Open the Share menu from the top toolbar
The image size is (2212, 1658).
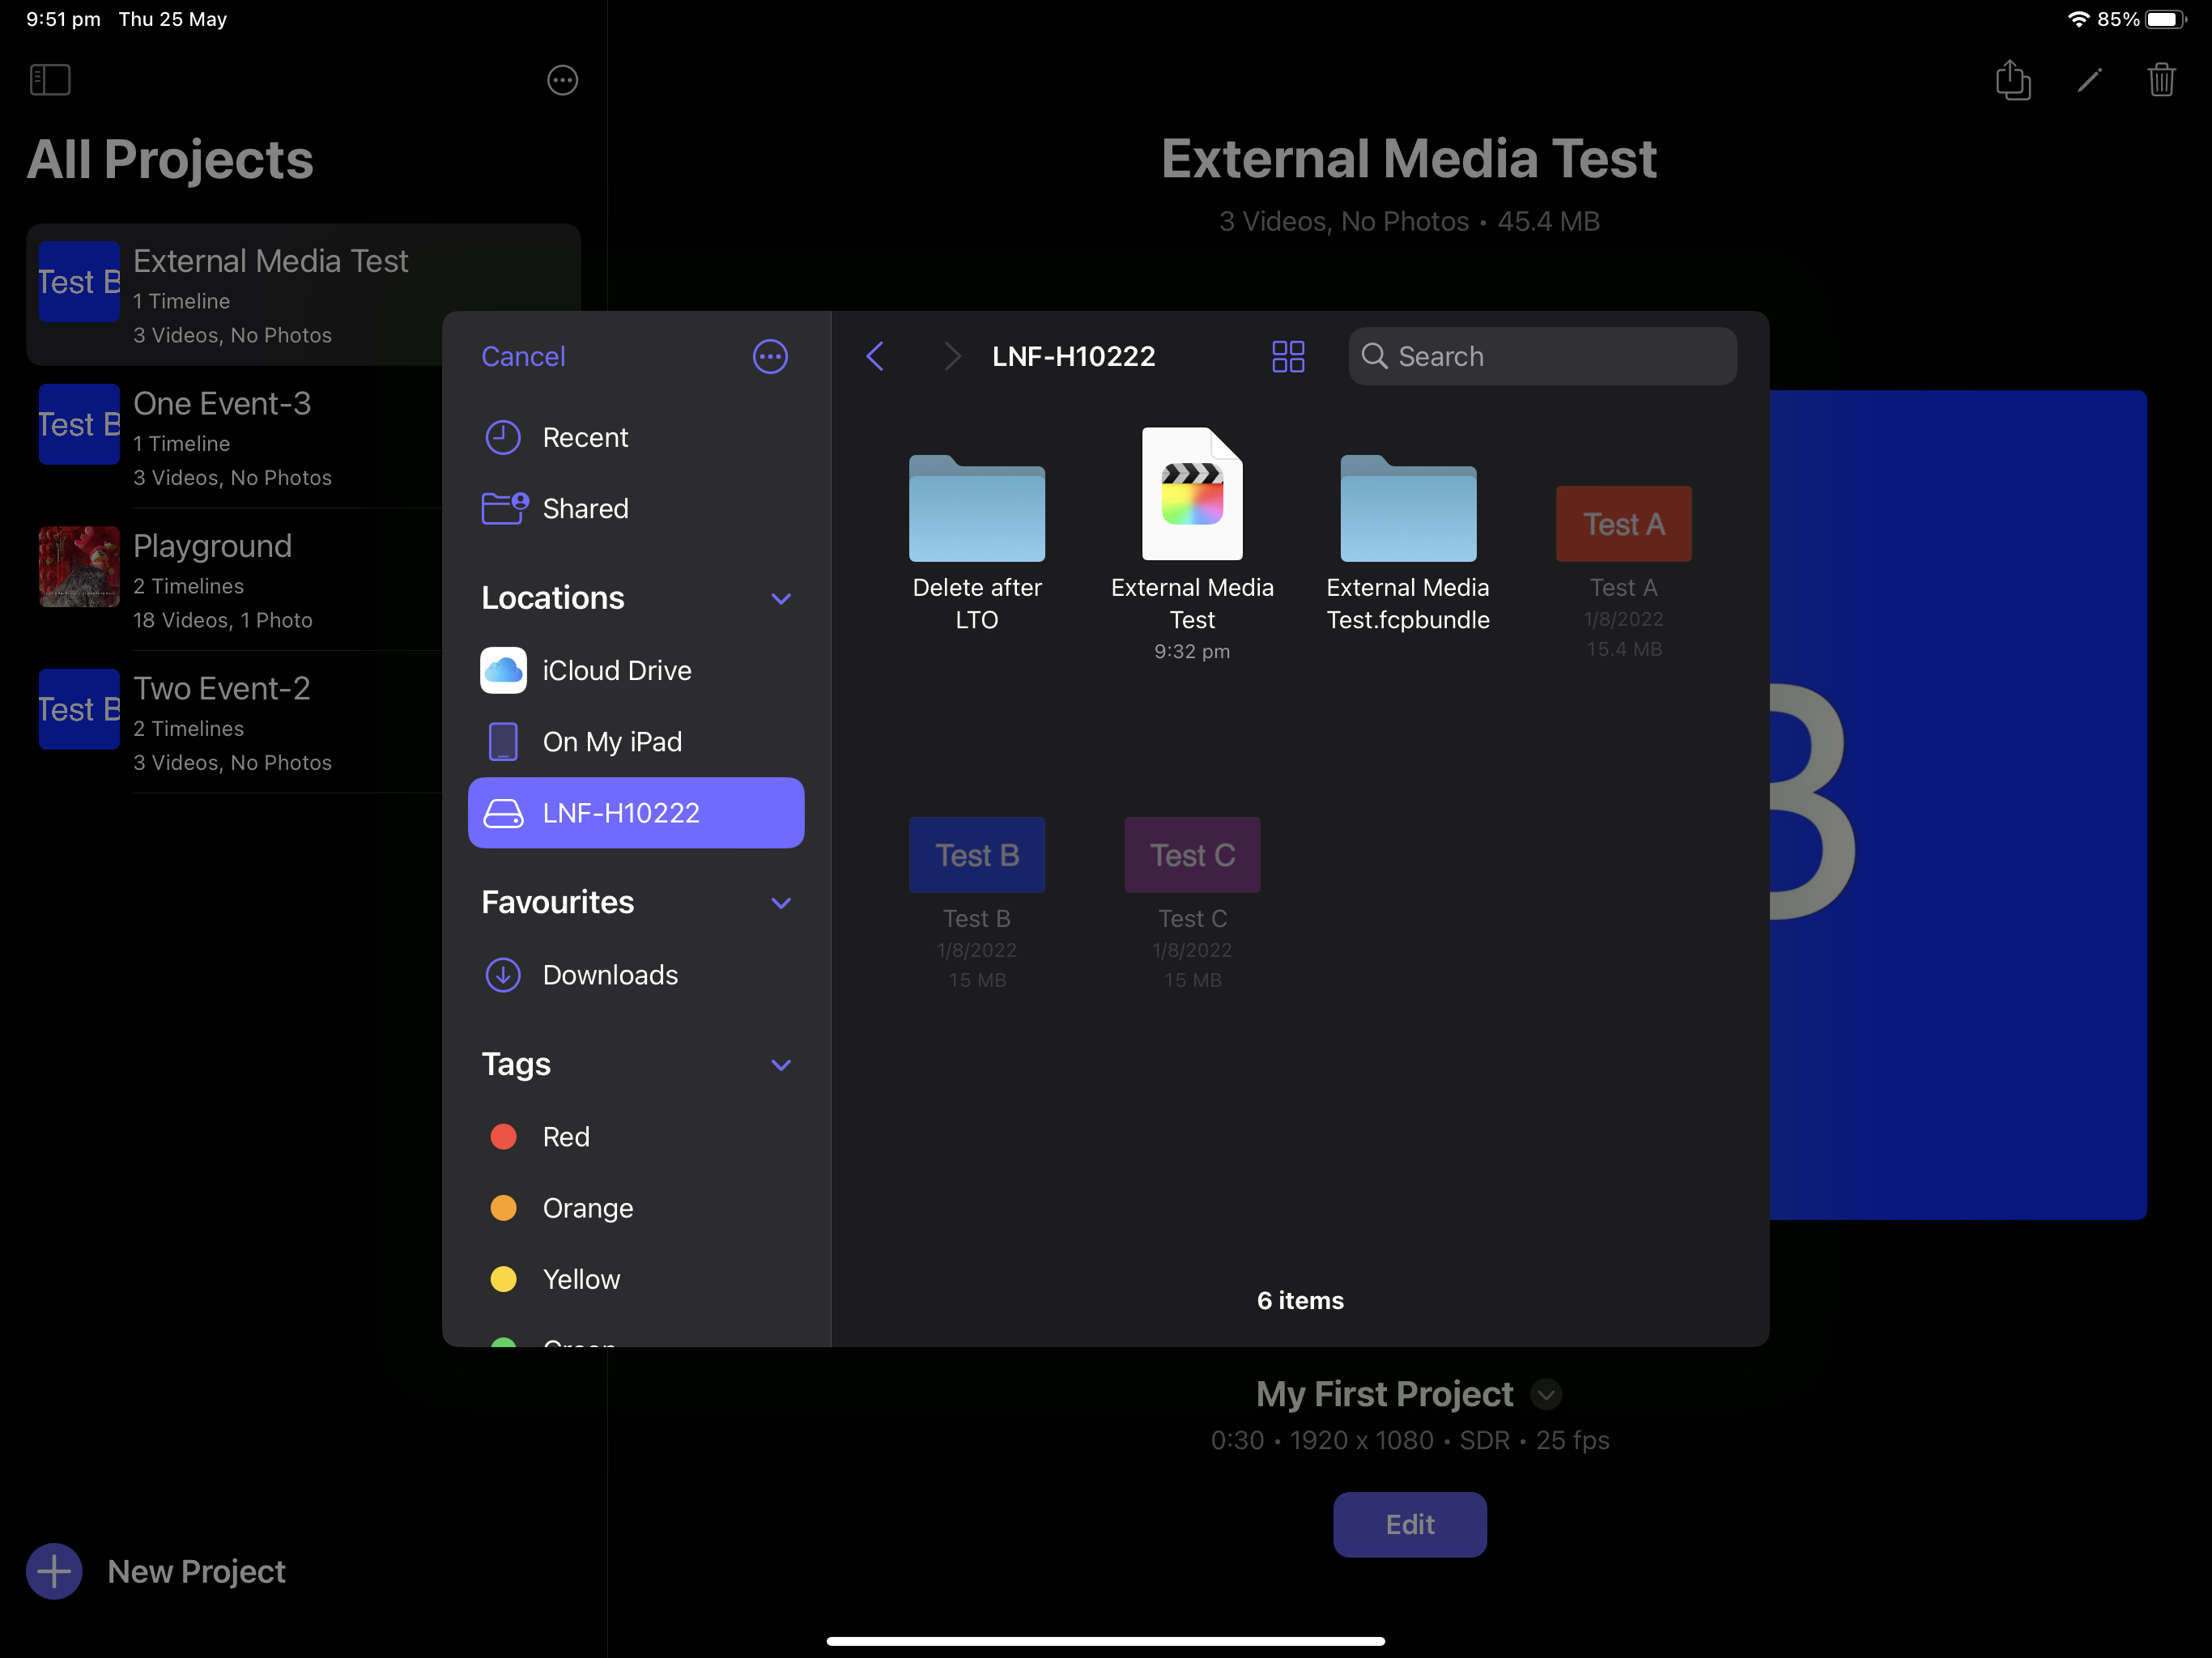[2014, 80]
